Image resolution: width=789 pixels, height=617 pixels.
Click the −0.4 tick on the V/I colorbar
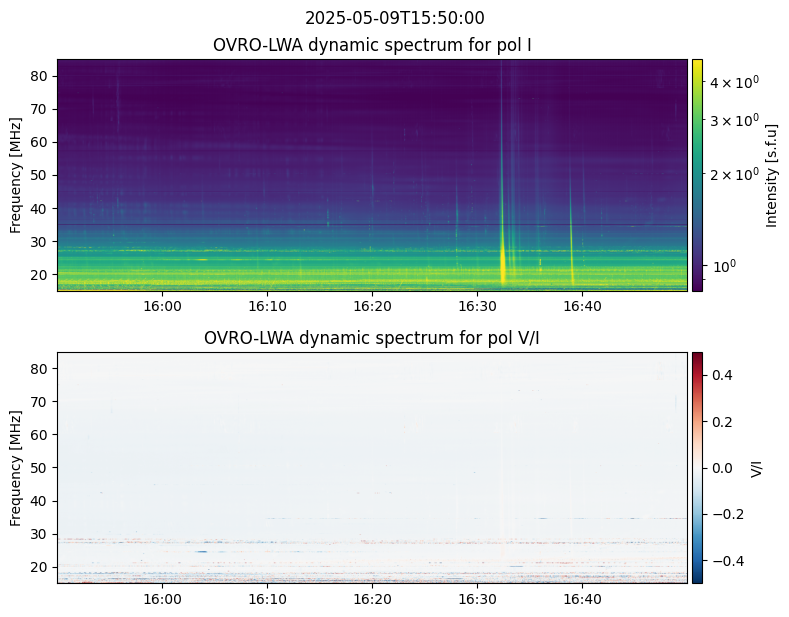726,560
